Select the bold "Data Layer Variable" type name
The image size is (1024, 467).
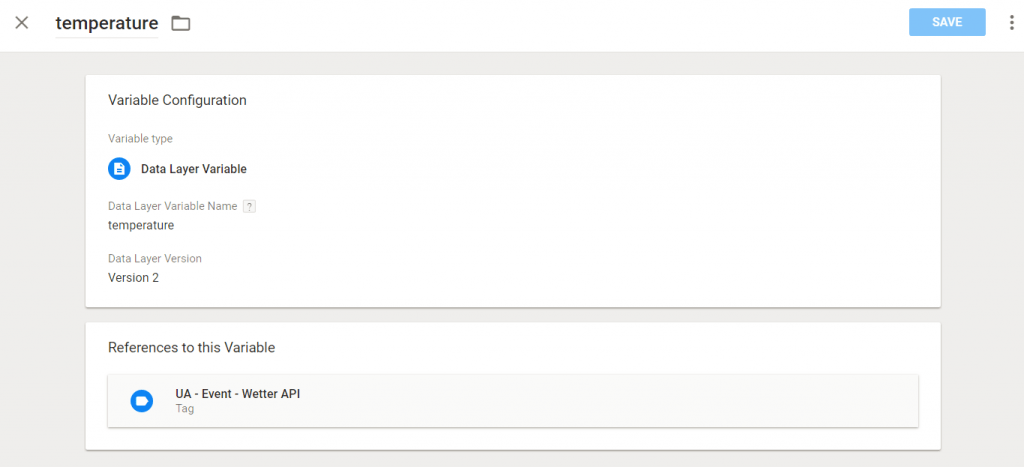click(x=193, y=169)
